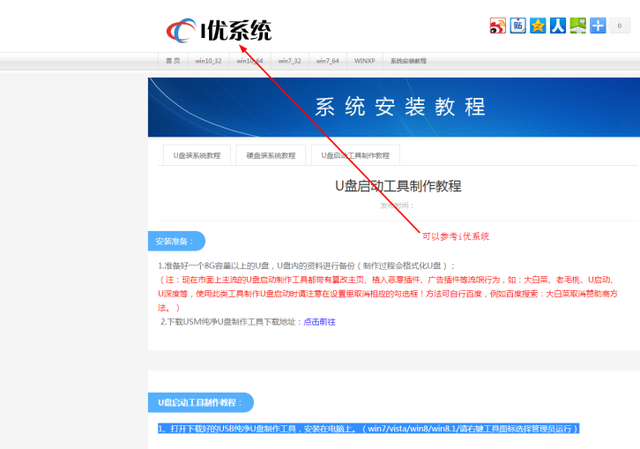Image resolution: width=640 pixels, height=449 pixels.
Task: Open the WINXP navigation item
Action: [365, 61]
